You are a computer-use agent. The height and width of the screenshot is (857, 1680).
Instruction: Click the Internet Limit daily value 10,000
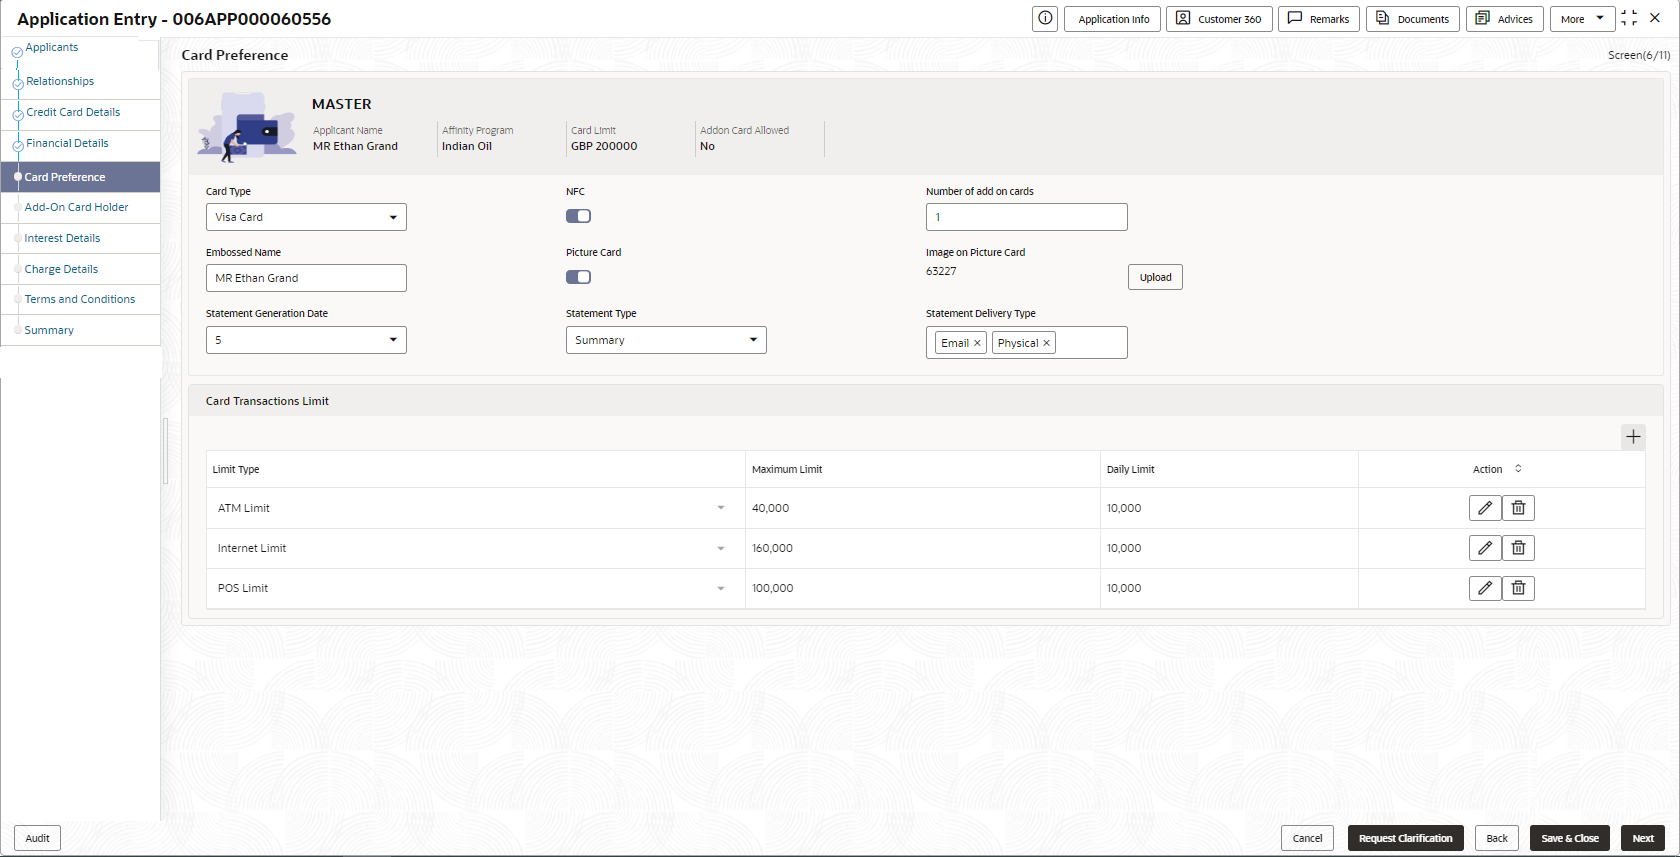1124,548
